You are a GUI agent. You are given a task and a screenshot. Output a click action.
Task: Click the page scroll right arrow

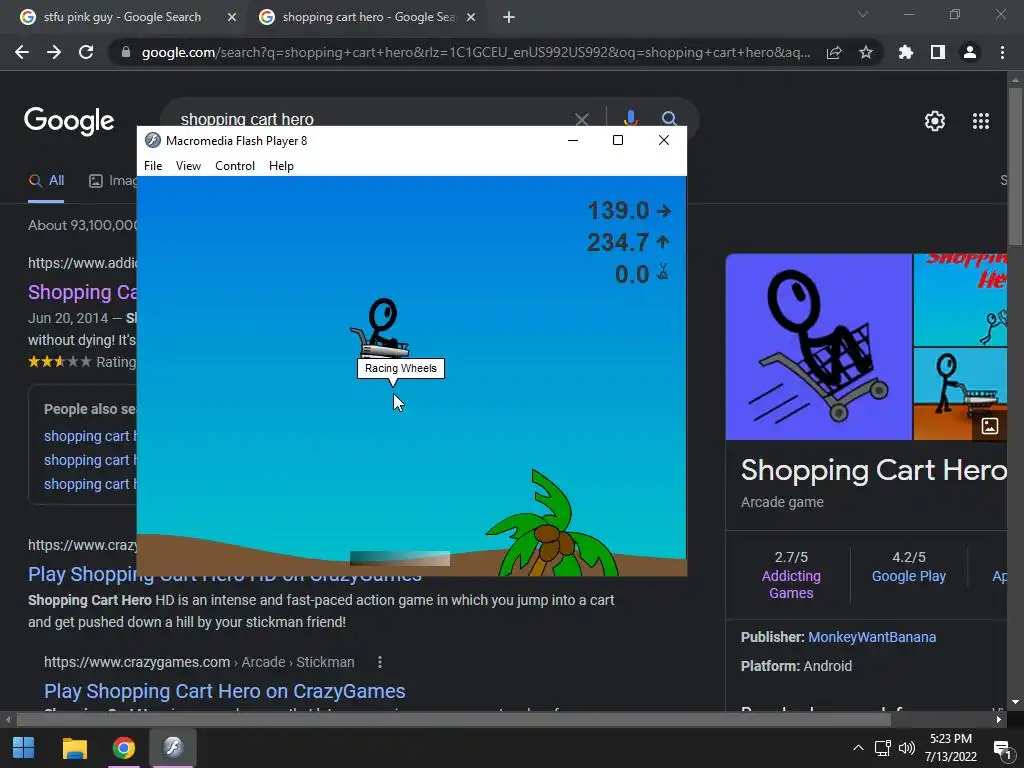(999, 720)
